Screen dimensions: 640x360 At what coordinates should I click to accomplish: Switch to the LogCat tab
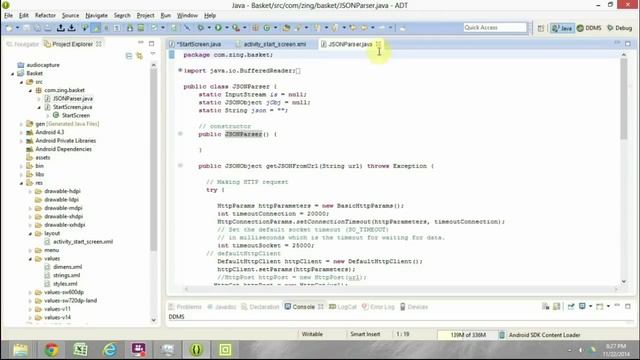[343, 307]
